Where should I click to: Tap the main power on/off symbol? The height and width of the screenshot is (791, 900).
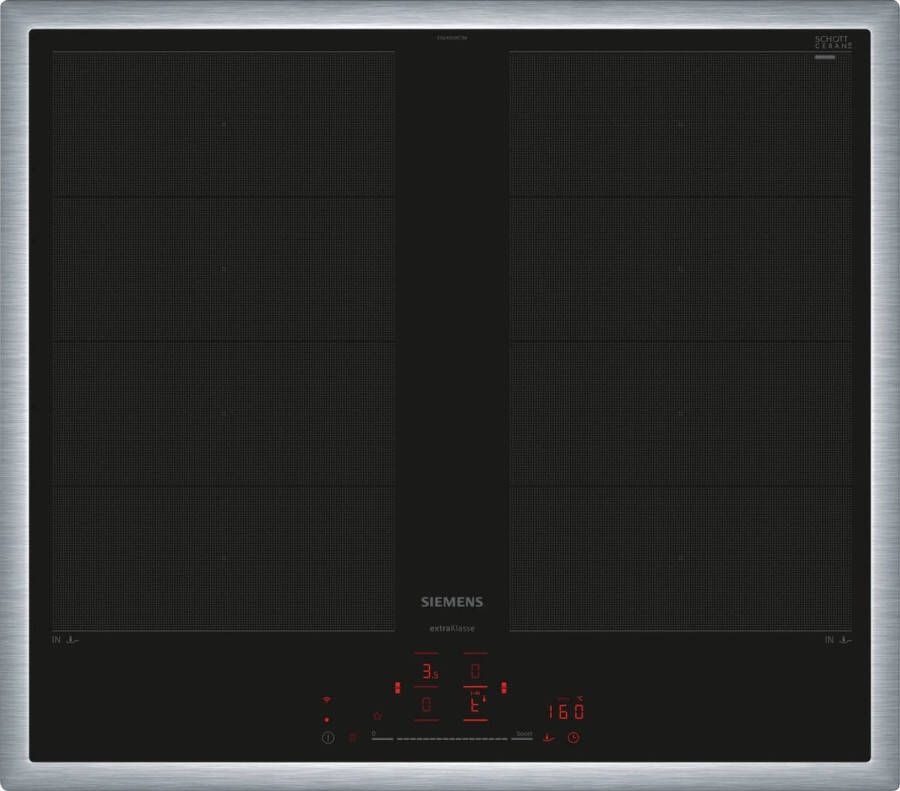click(328, 738)
